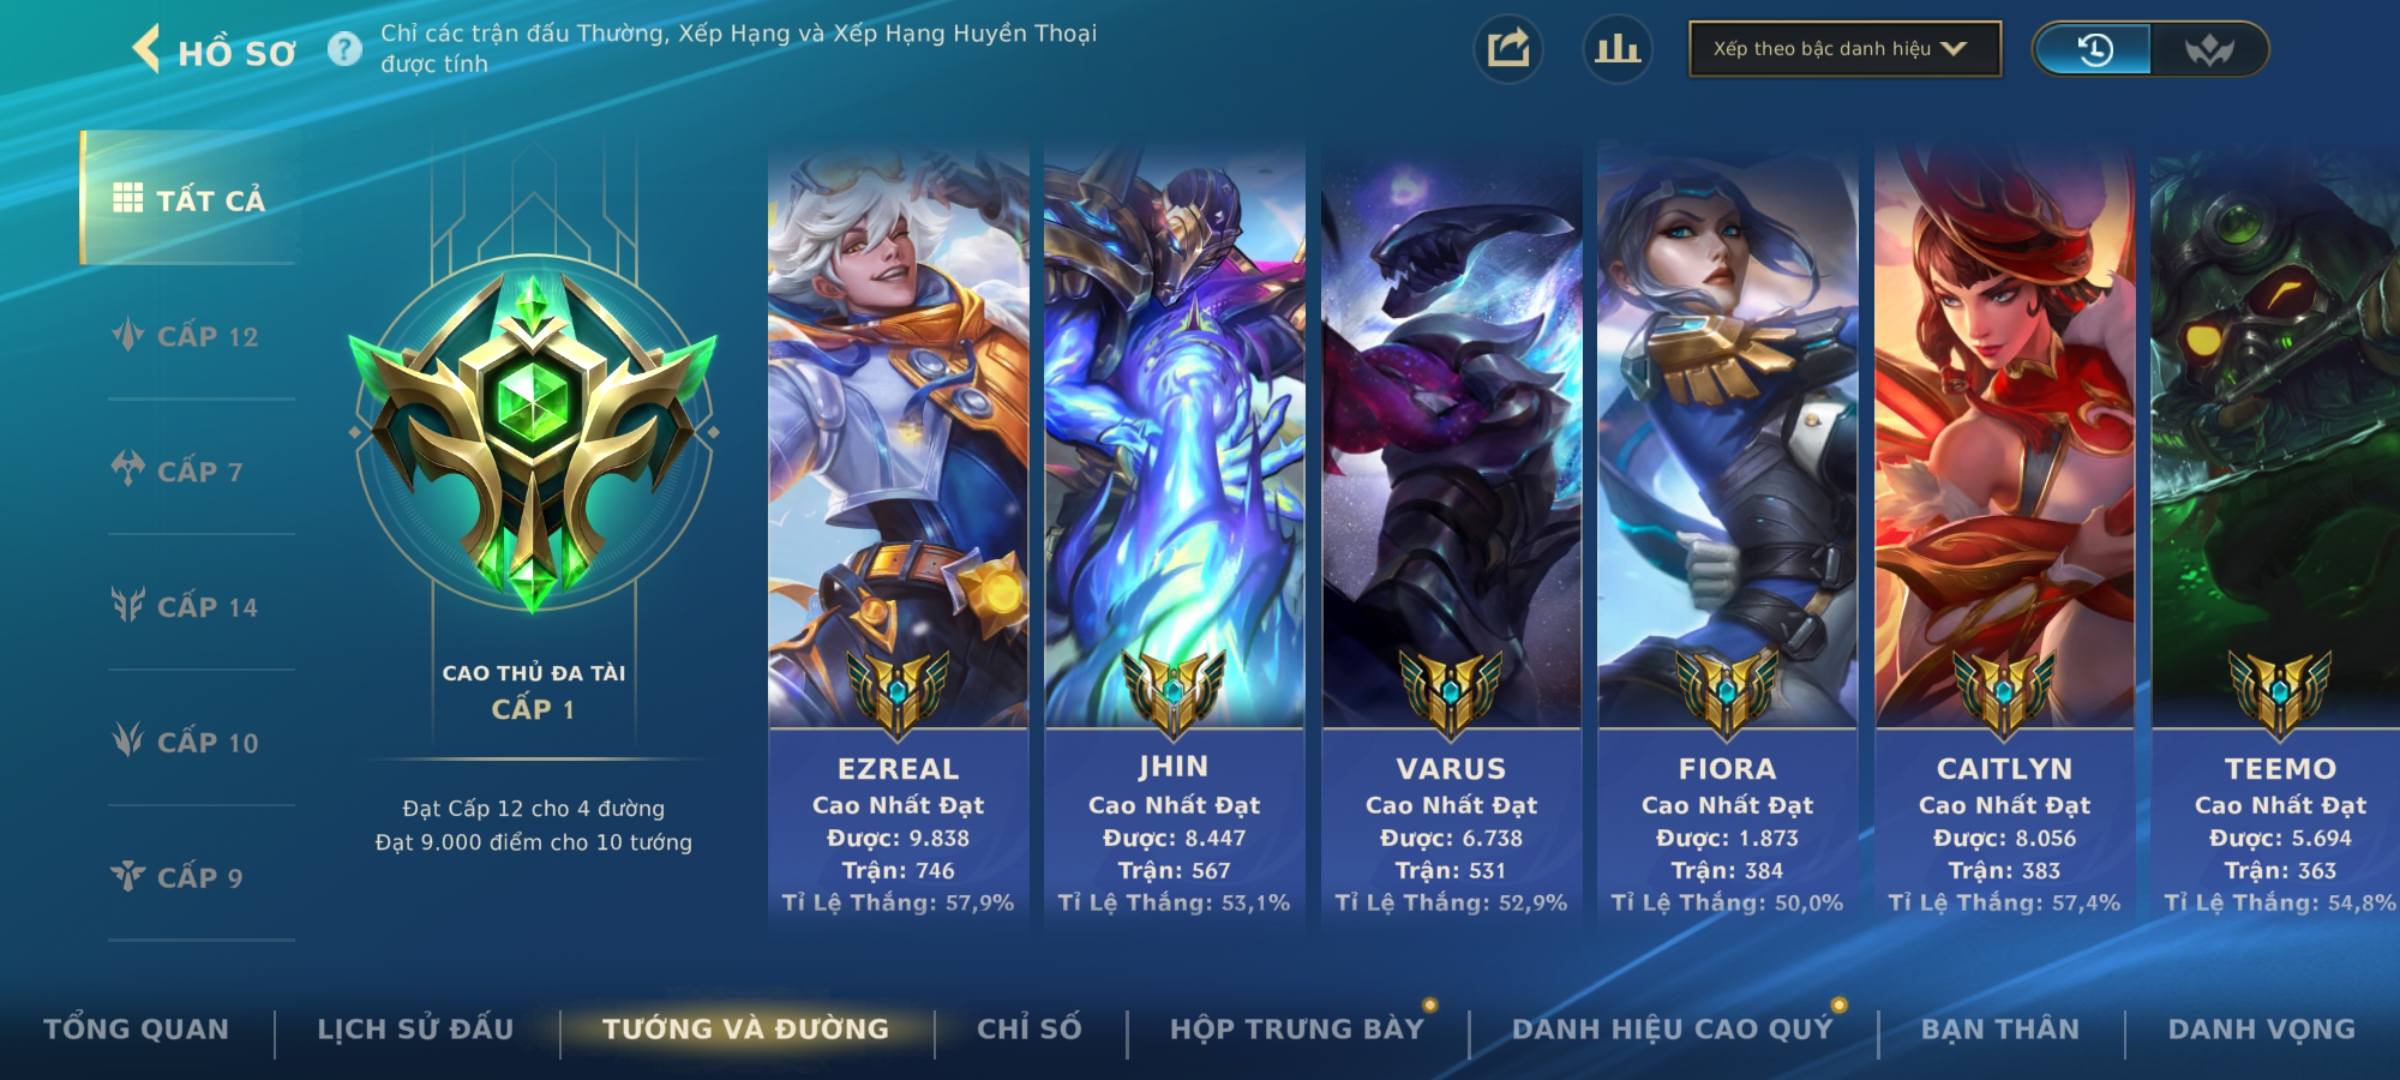Screen dimensions: 2400x1080
Task: Switch to the Tổng Quan tab
Action: [x=136, y=1029]
